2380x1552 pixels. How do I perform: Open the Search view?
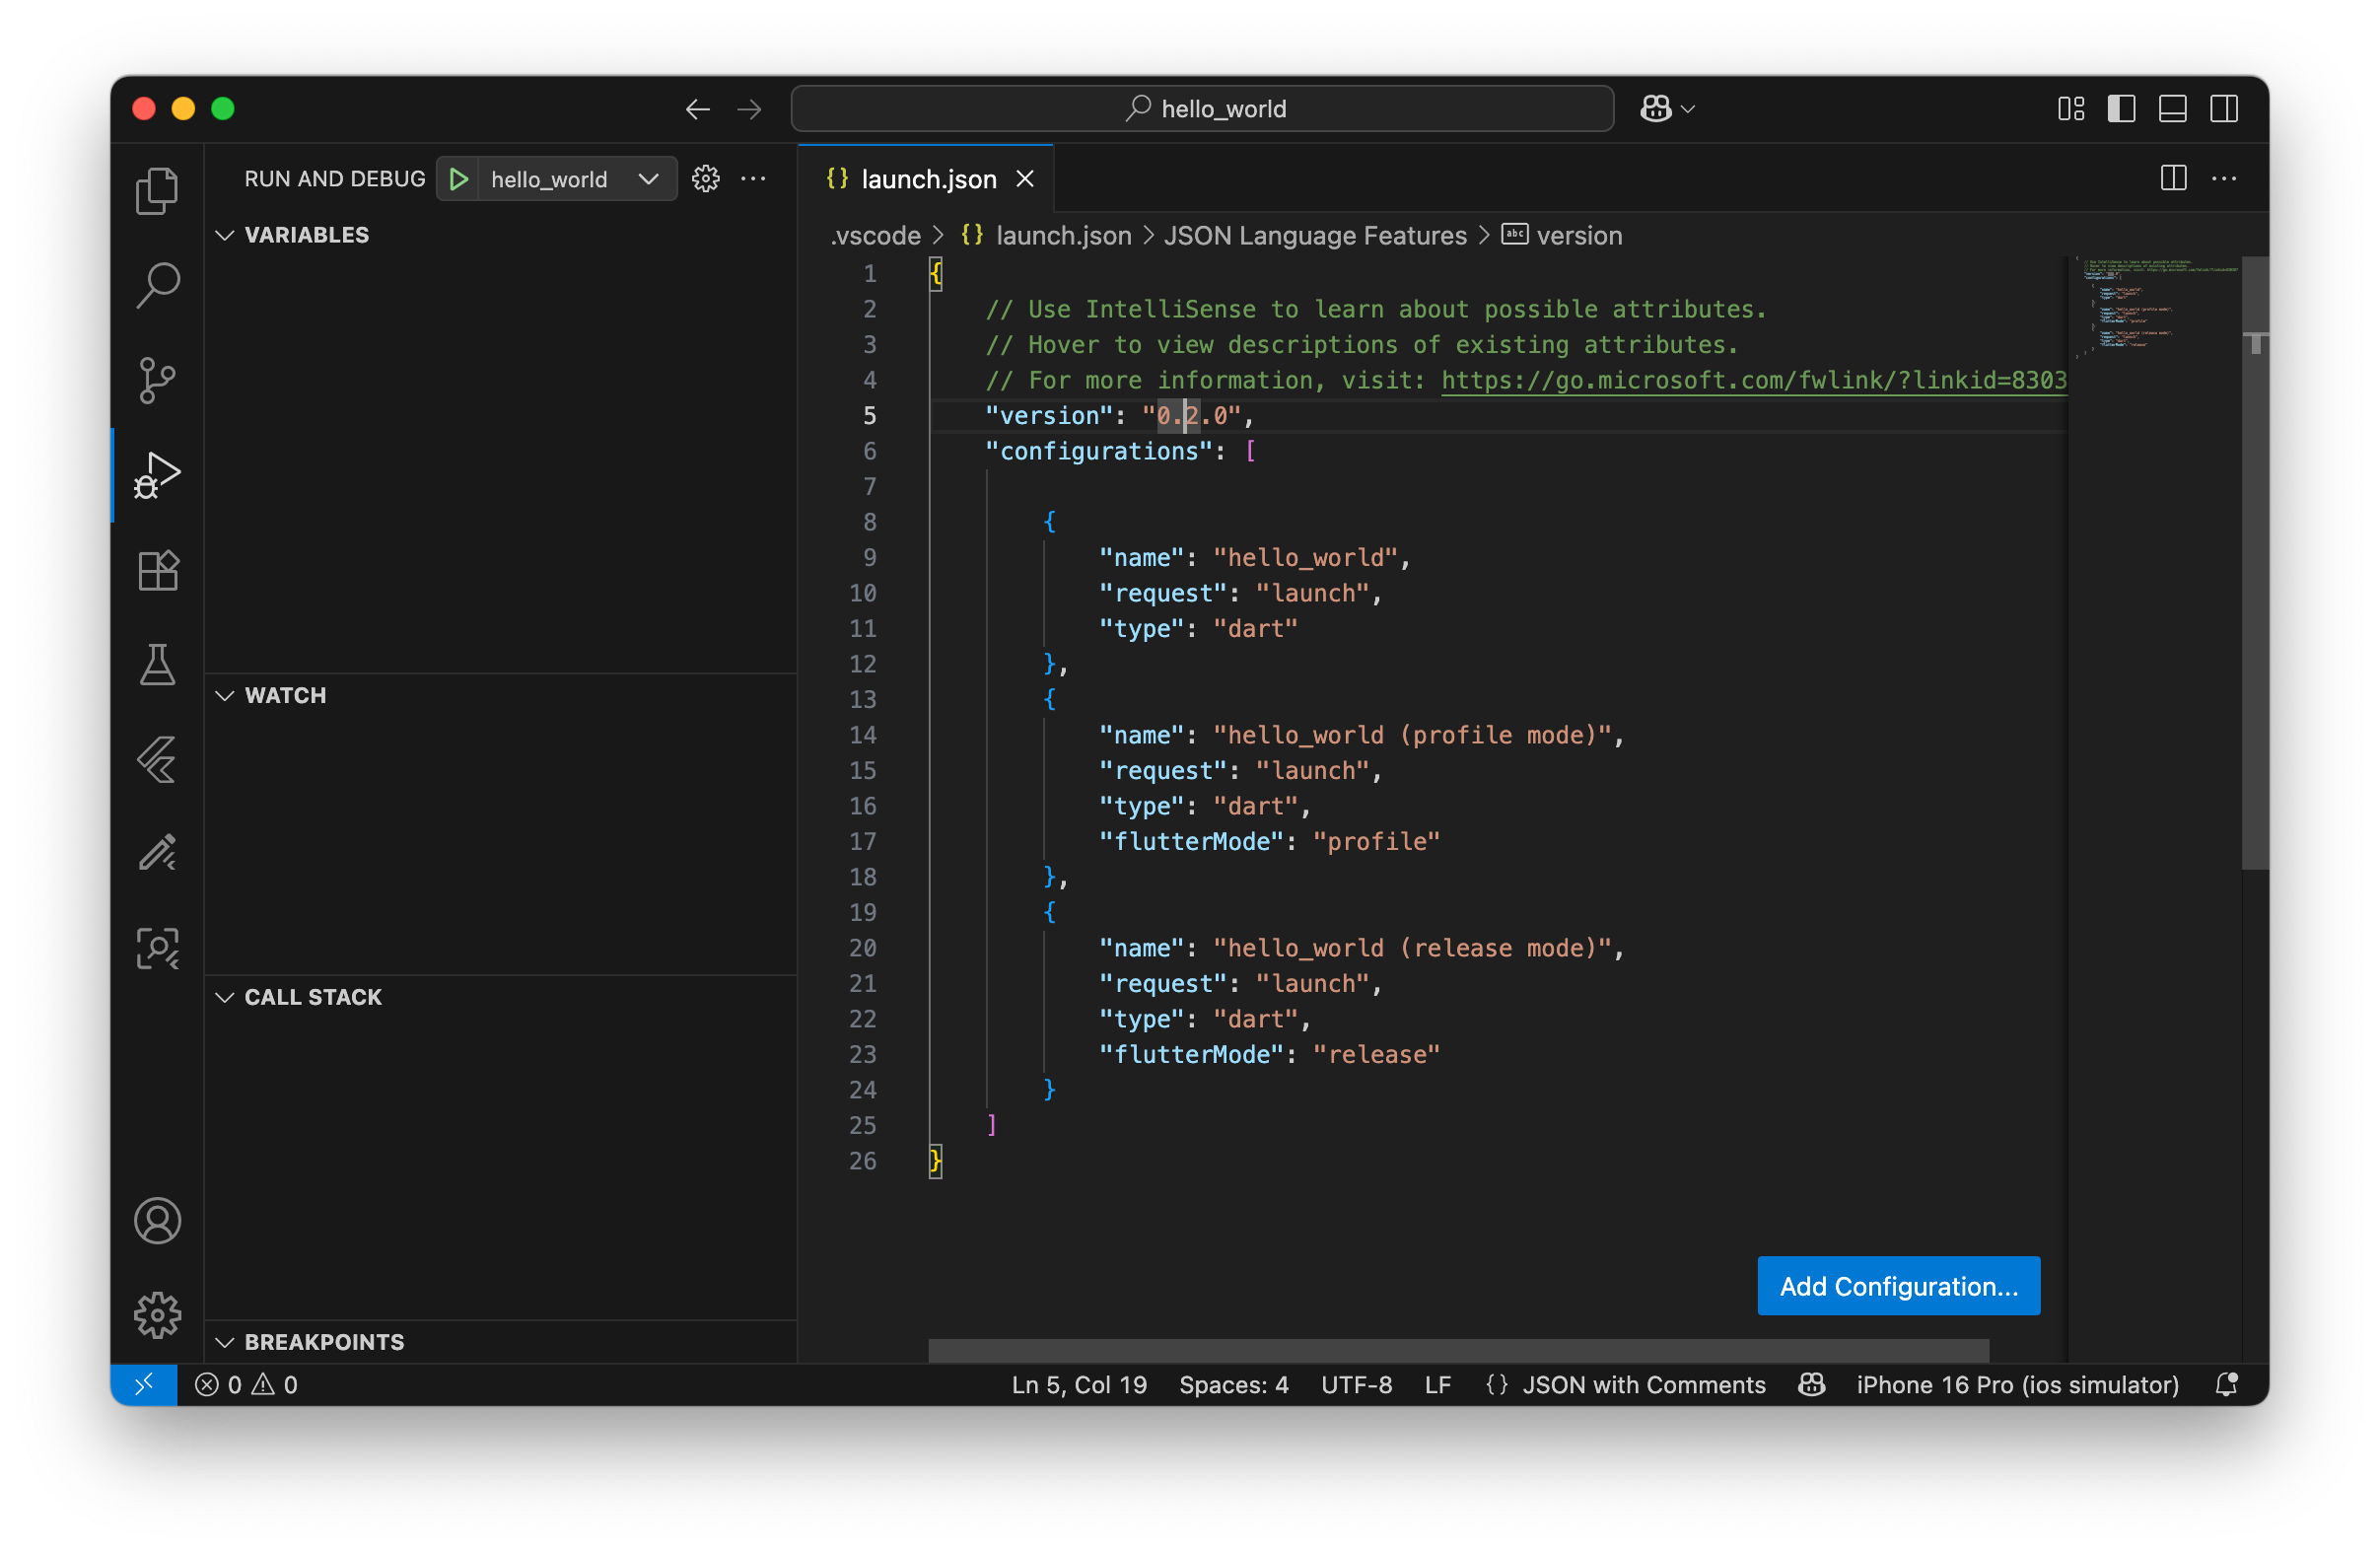[x=157, y=285]
